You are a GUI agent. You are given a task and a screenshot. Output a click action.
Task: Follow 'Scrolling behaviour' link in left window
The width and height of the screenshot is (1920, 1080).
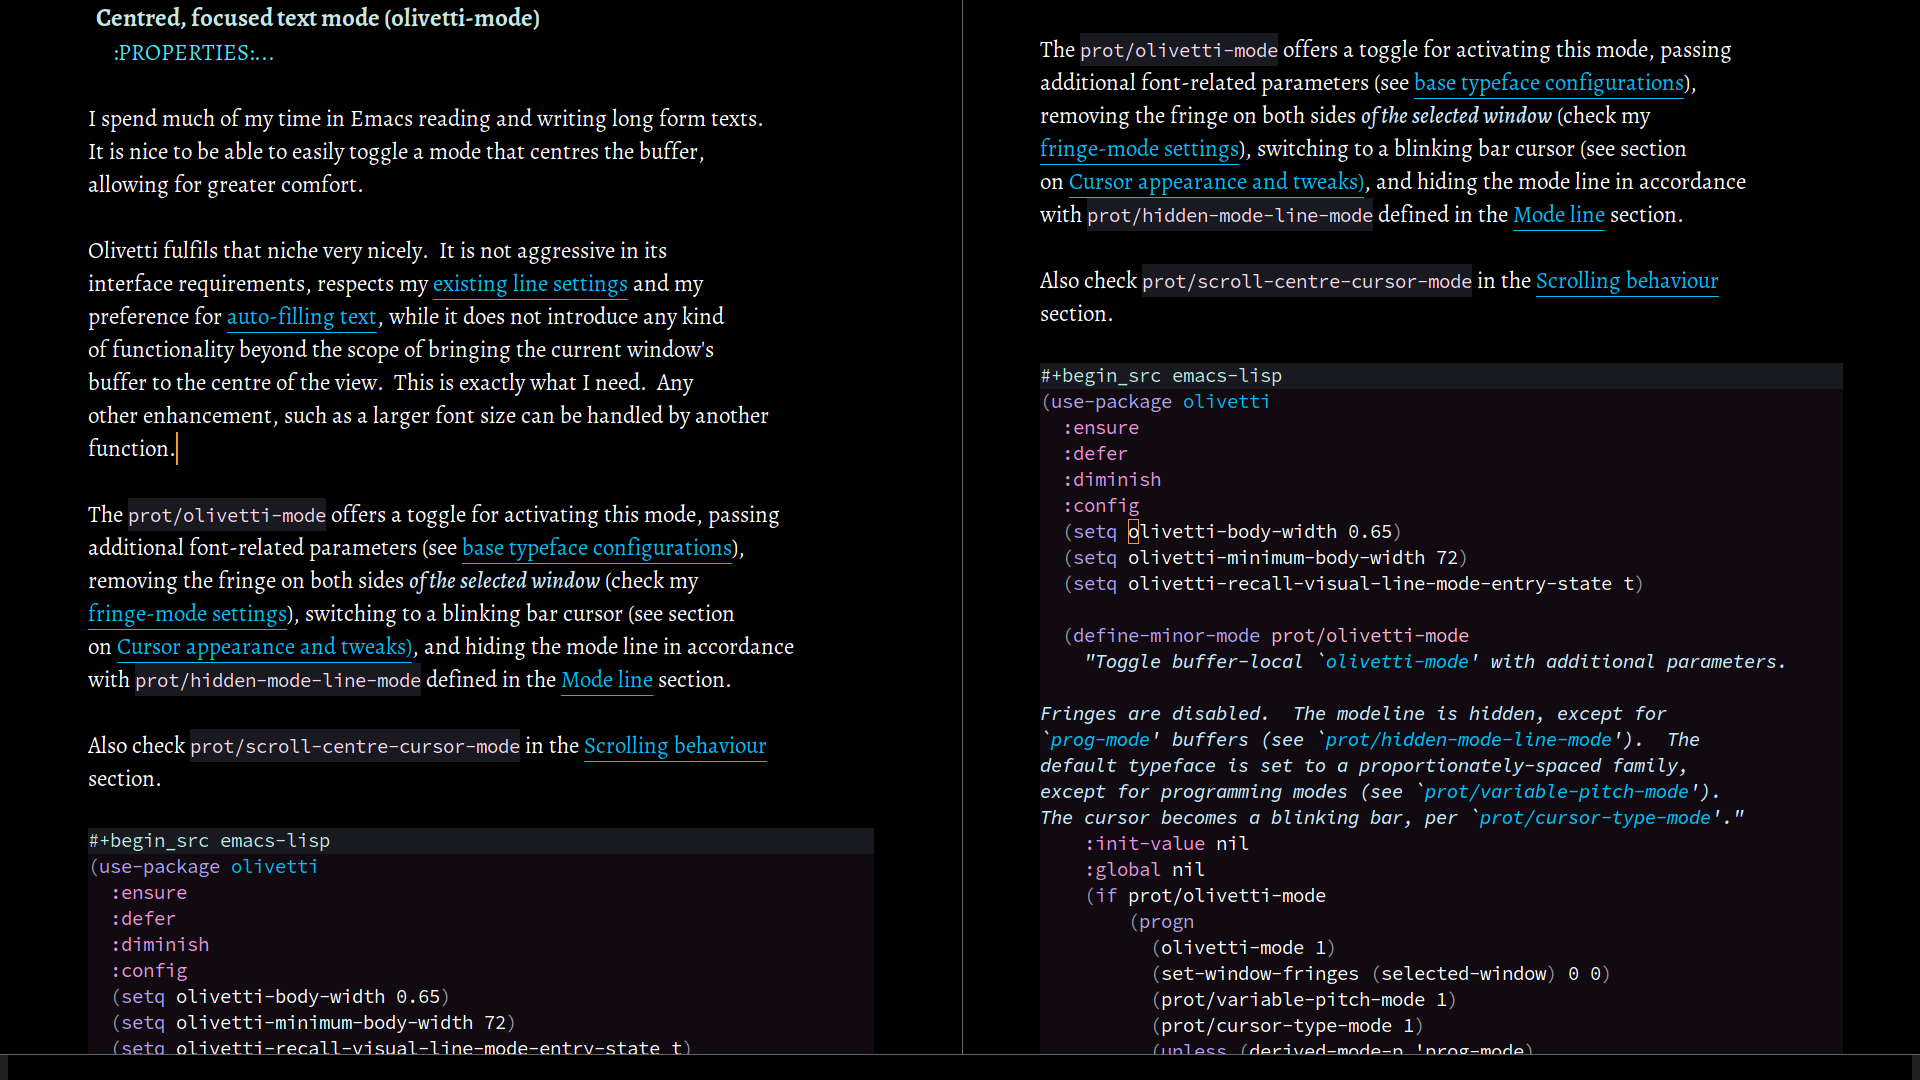675,746
